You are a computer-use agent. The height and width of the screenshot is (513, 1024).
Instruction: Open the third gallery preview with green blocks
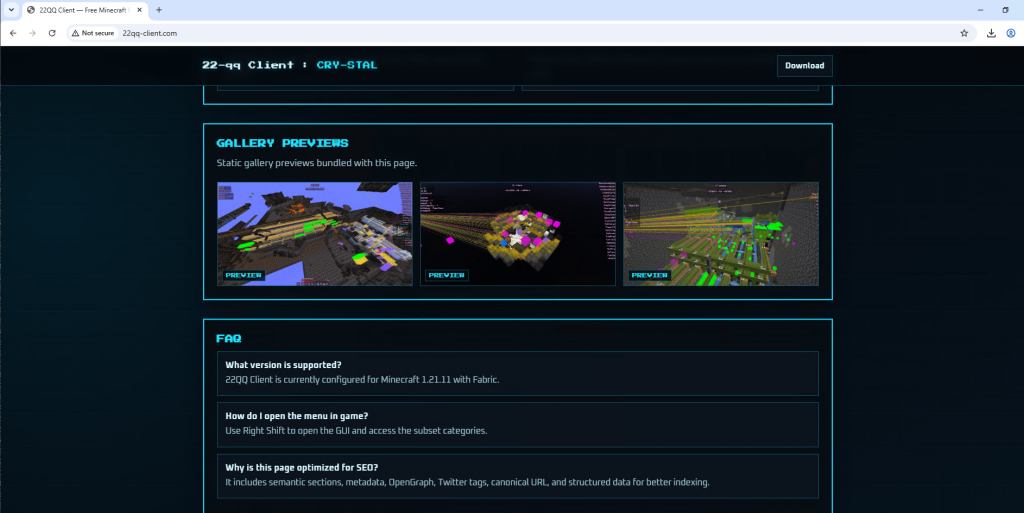coord(721,234)
